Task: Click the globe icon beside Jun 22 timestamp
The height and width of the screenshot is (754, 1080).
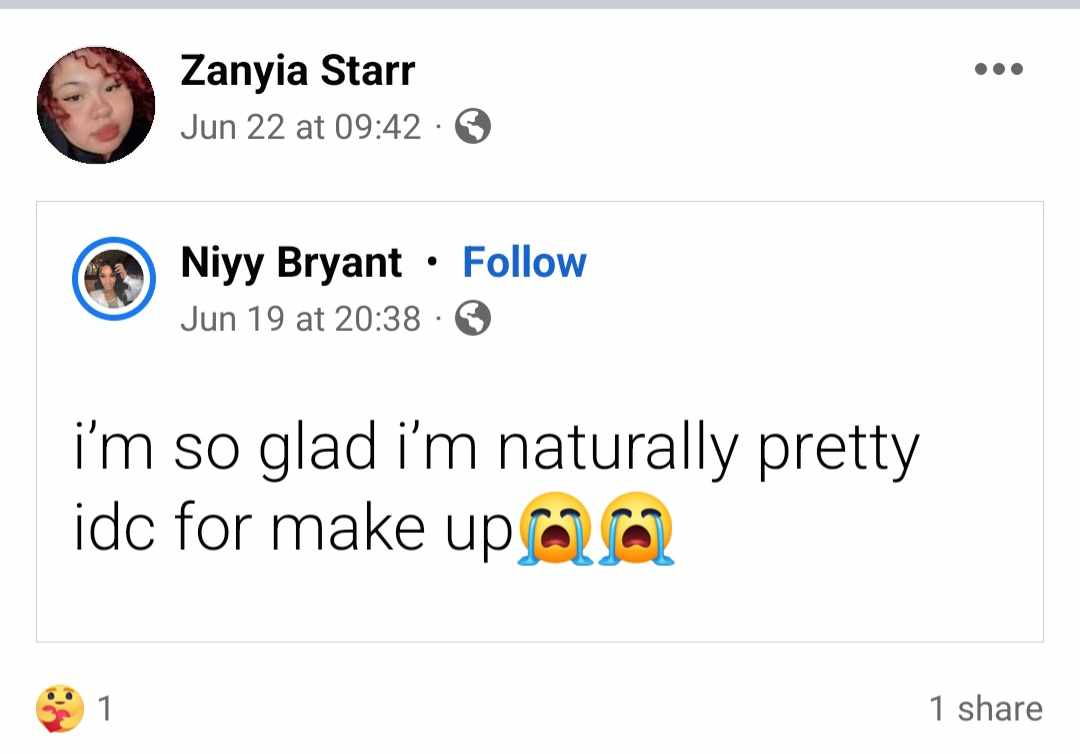Action: click(473, 127)
